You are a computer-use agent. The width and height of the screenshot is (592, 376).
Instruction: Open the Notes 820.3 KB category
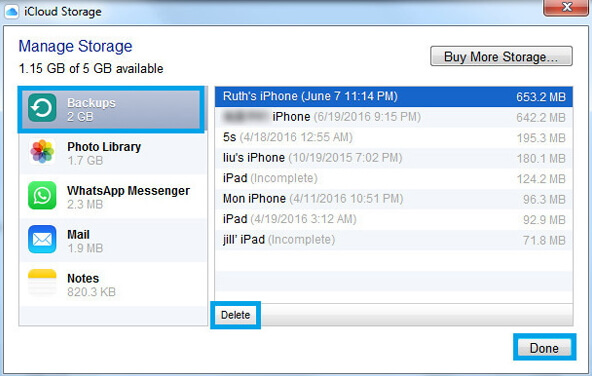[113, 284]
